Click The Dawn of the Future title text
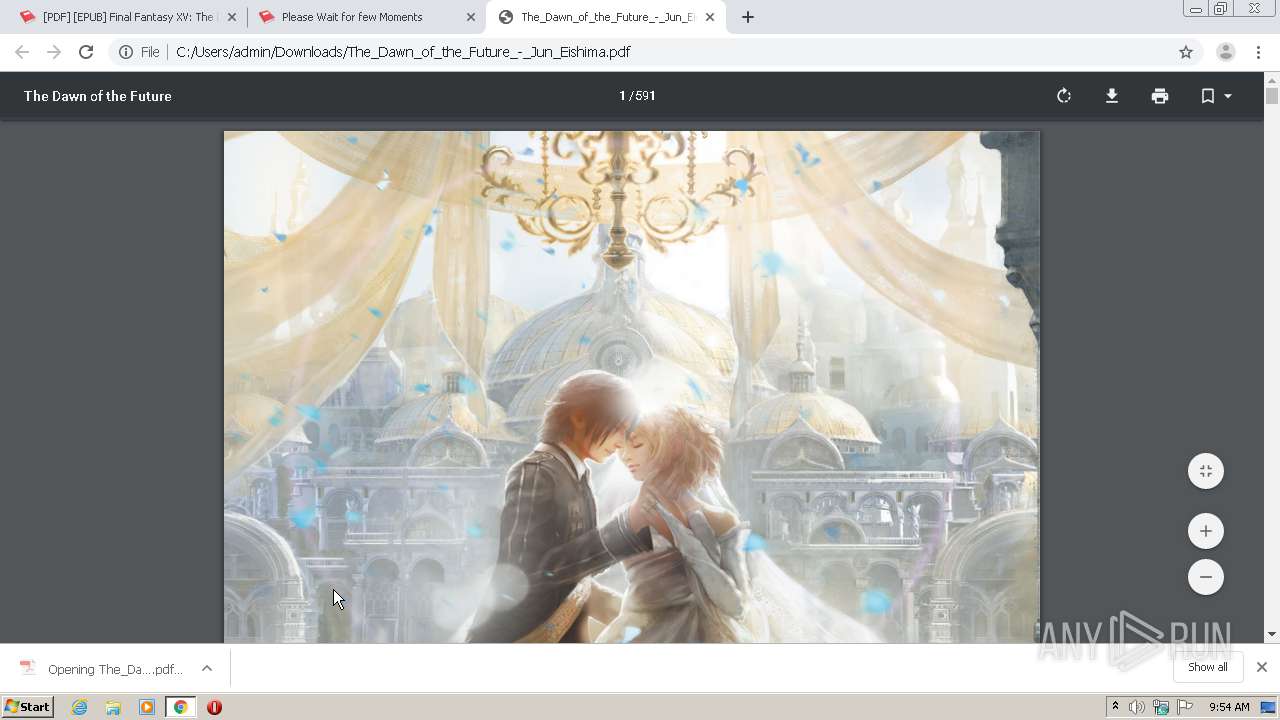Screen dimensions: 1280x720 click(98, 96)
